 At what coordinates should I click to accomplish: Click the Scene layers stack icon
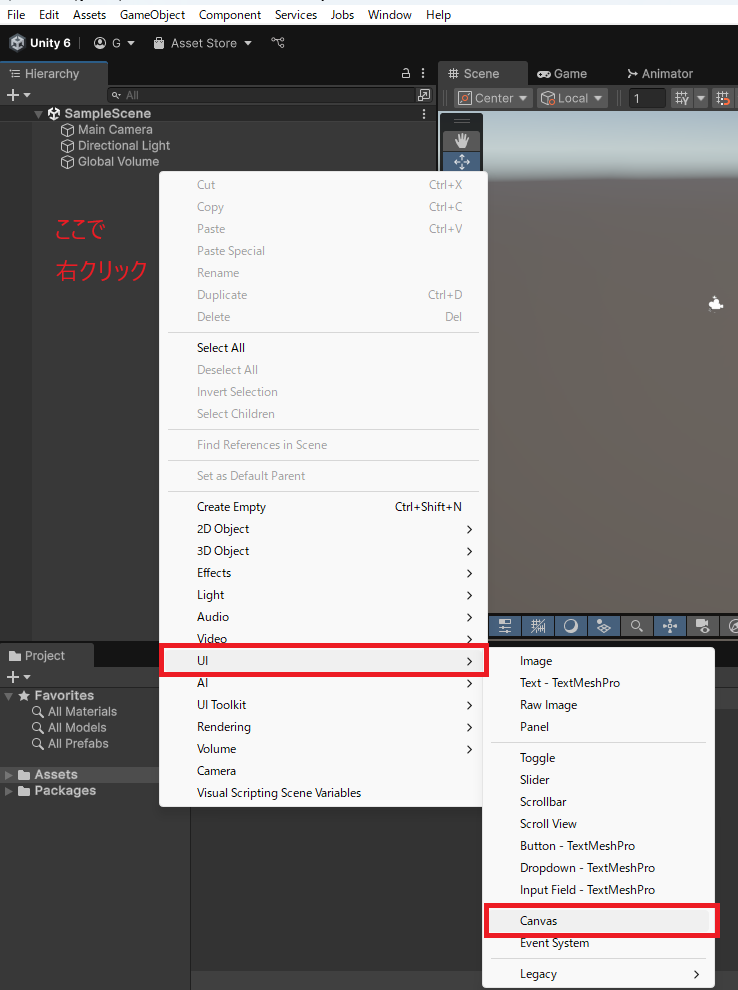coord(604,626)
